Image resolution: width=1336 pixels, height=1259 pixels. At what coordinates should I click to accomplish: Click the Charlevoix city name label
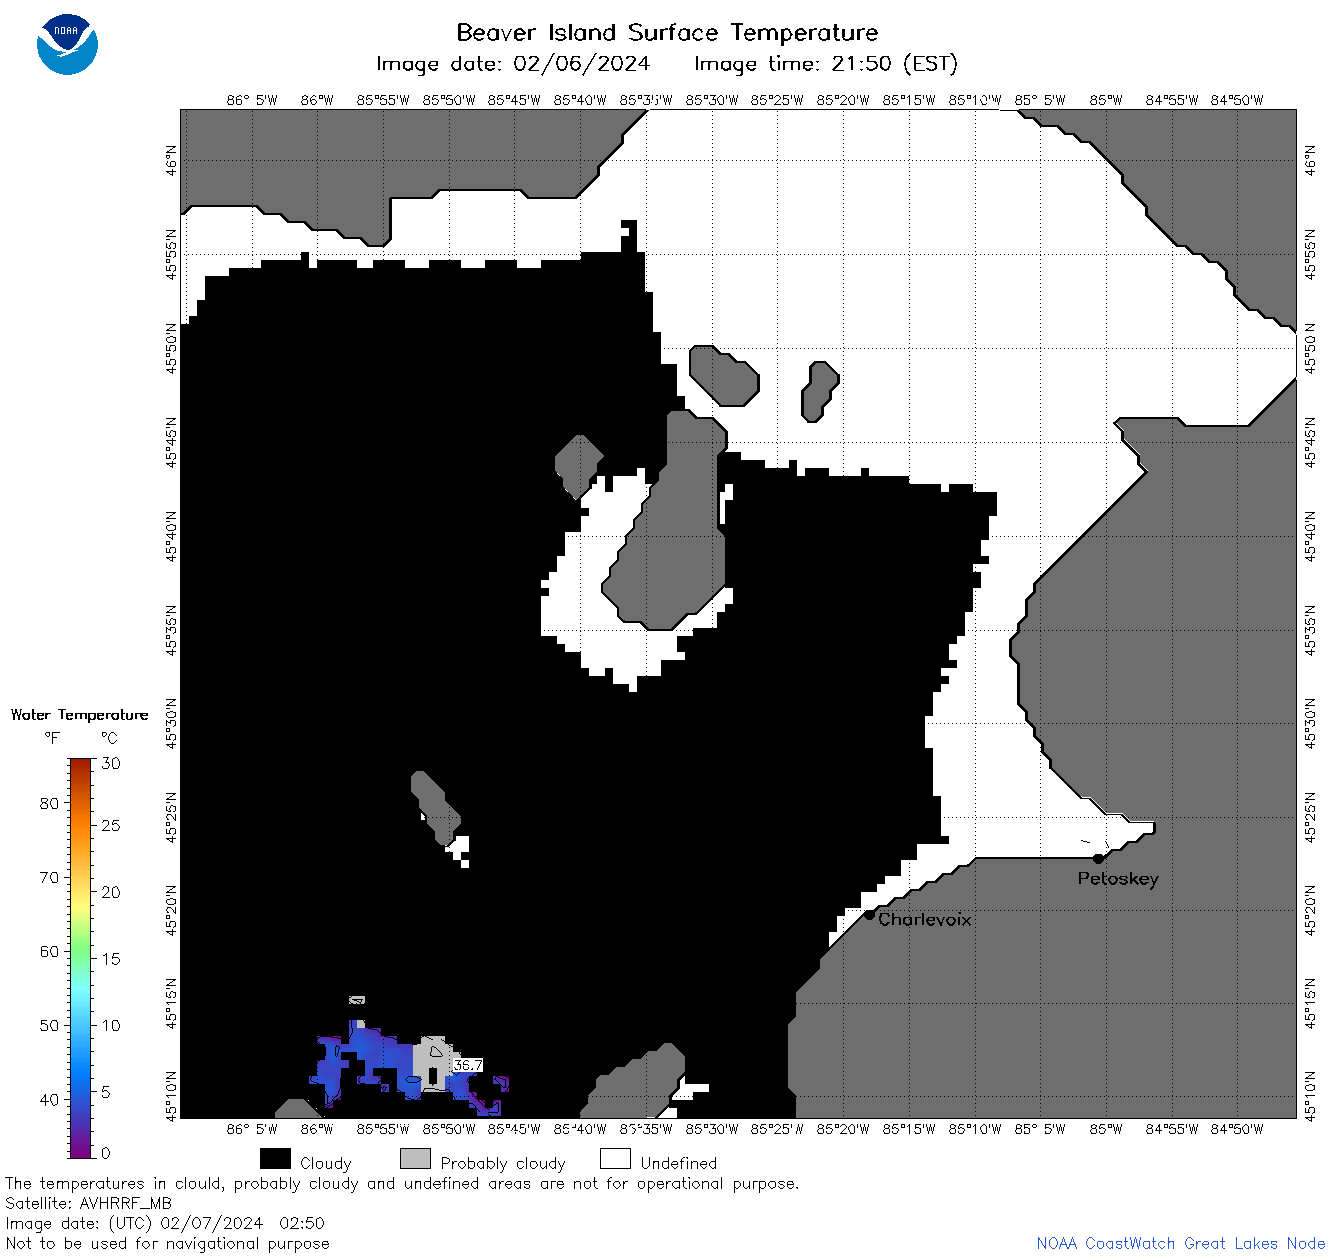925,919
